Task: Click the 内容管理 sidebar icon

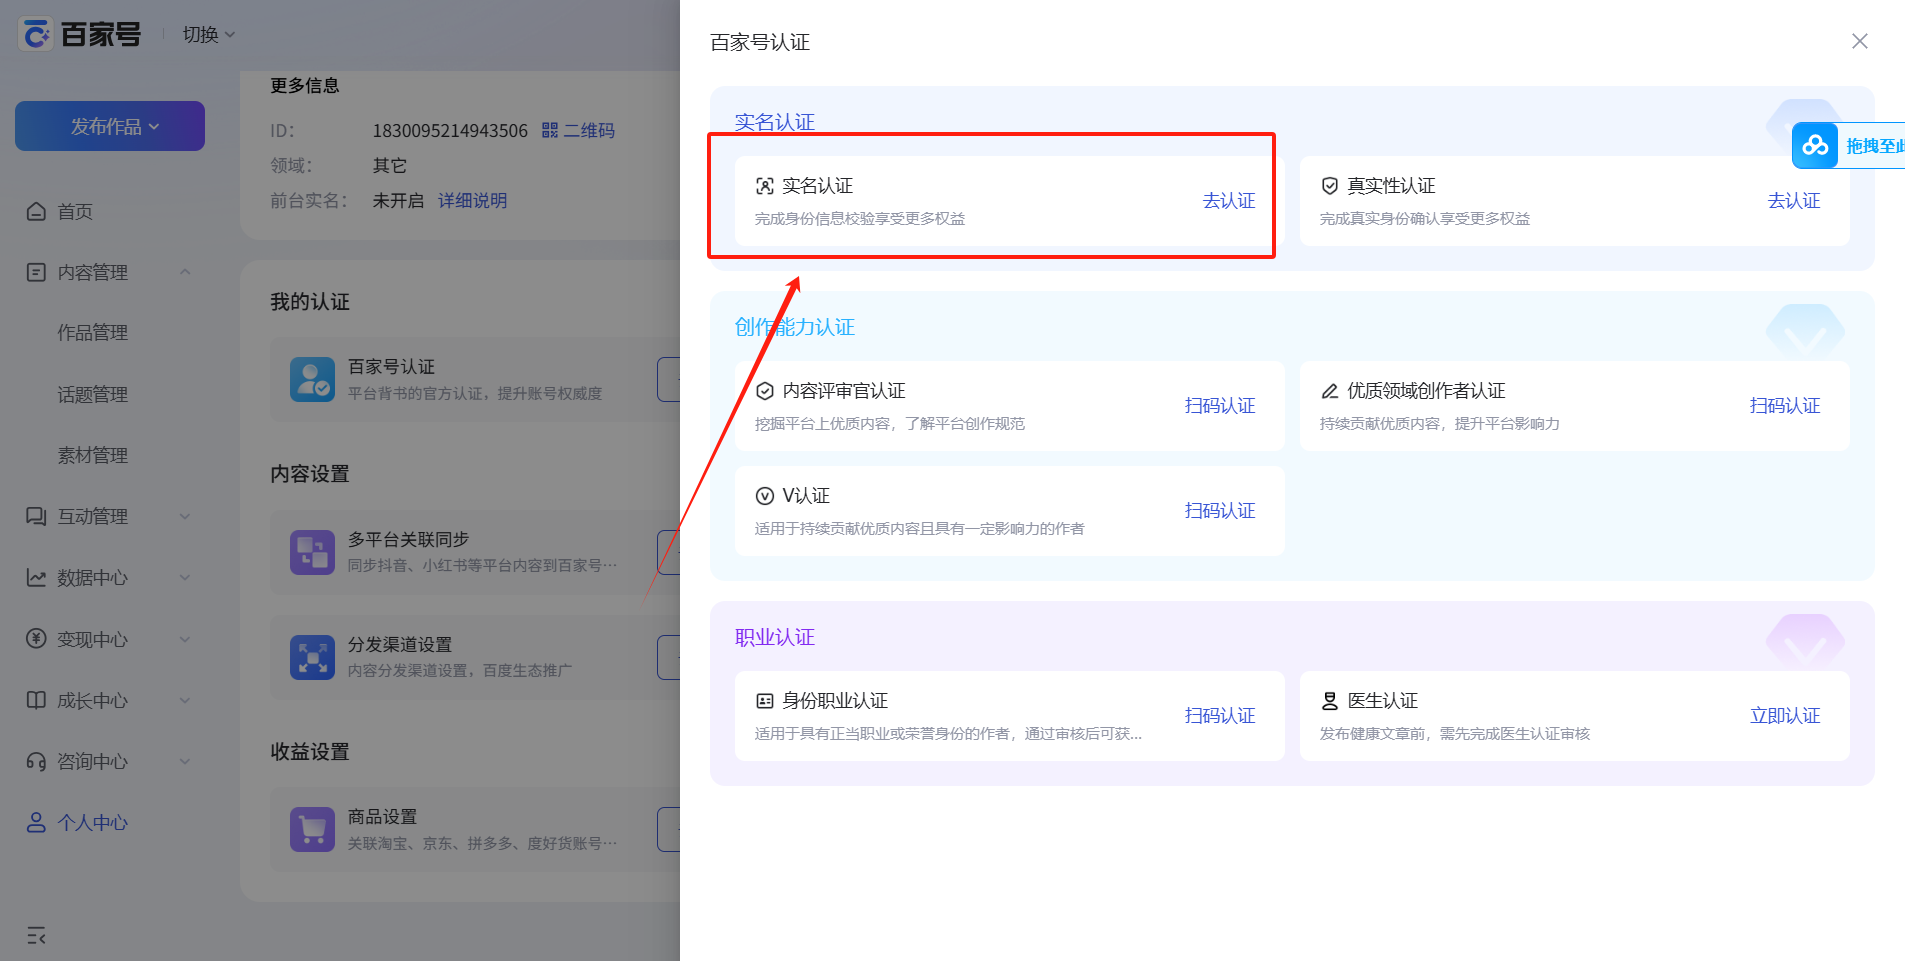Action: (36, 272)
